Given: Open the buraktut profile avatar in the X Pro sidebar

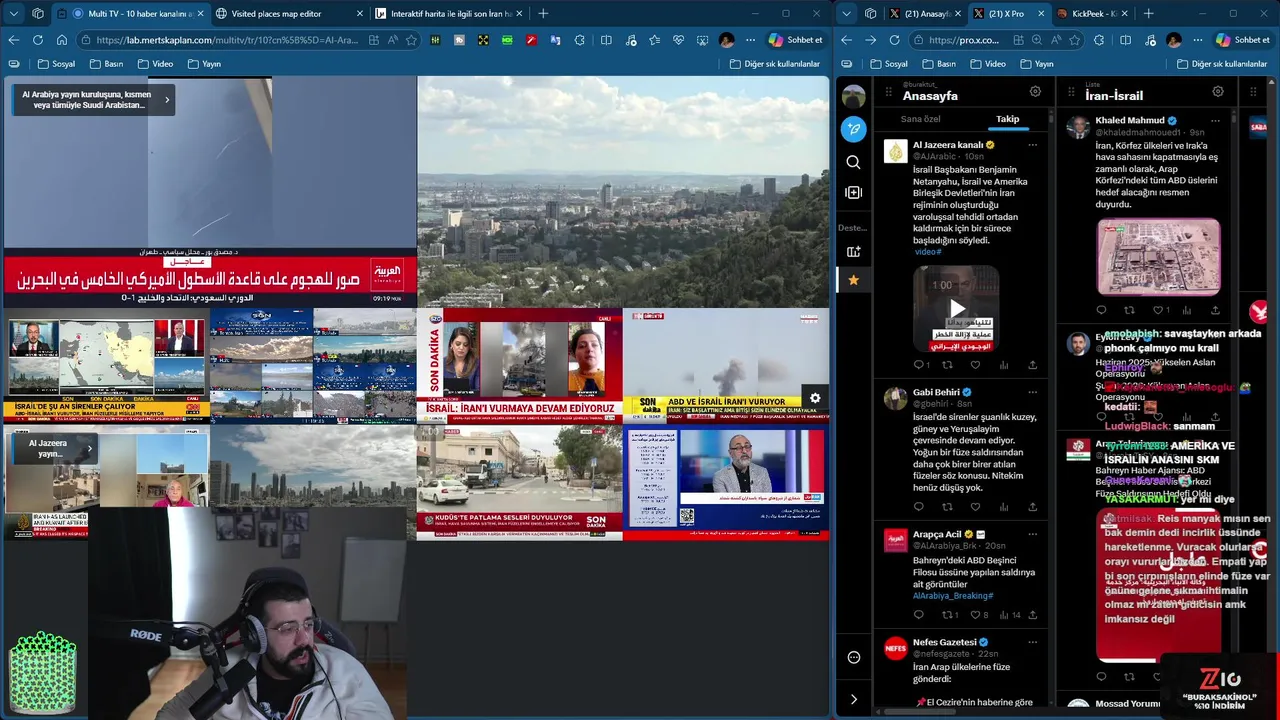Looking at the screenshot, I should coord(853,96).
